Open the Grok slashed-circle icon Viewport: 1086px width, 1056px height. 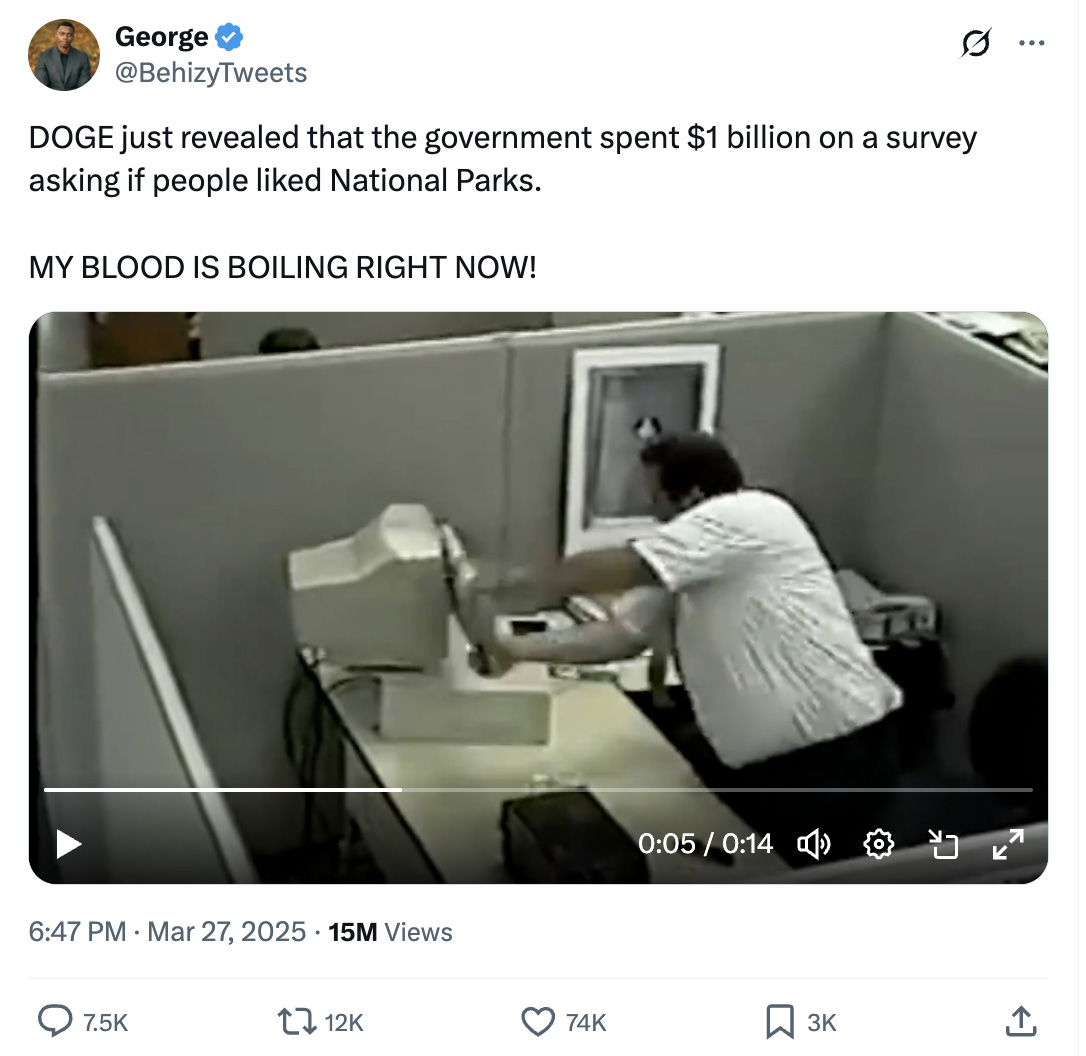(x=975, y=43)
